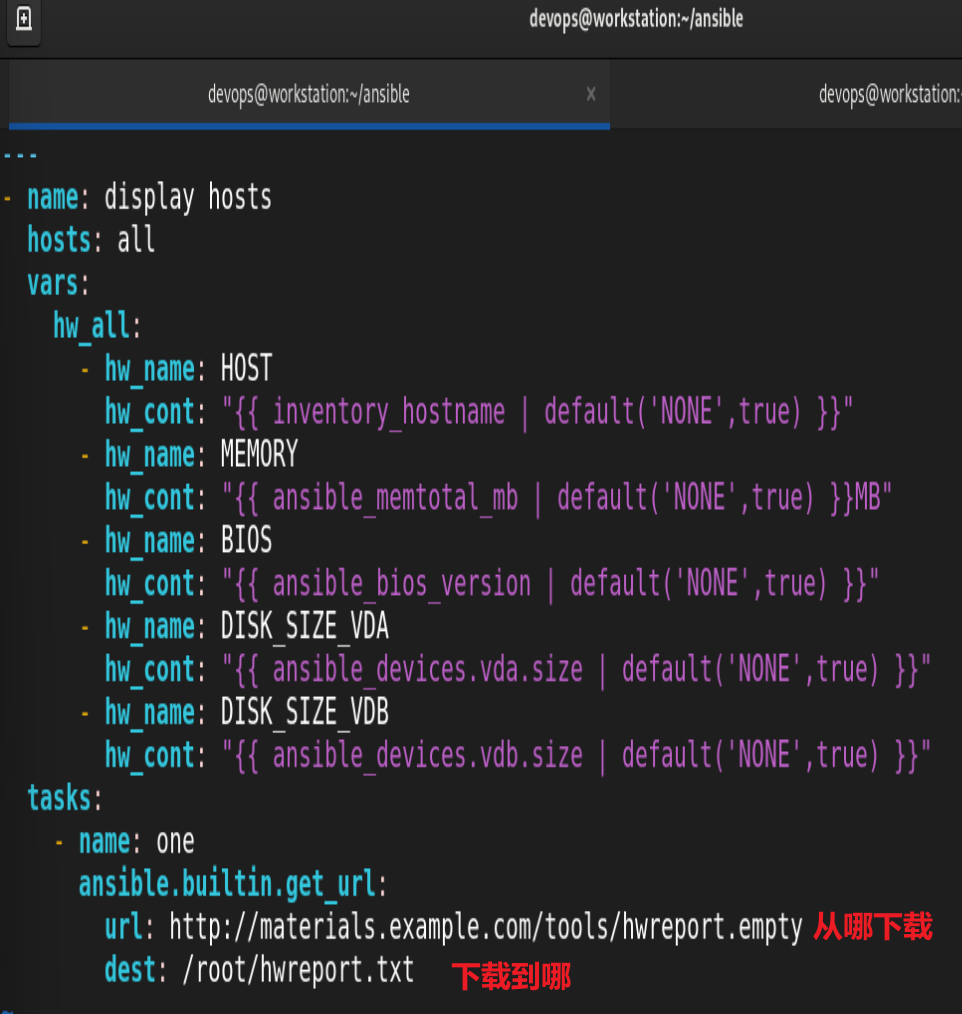Click the value DISK_SIZE_VDB
Image resolution: width=962 pixels, height=1014 pixels.
[305, 713]
